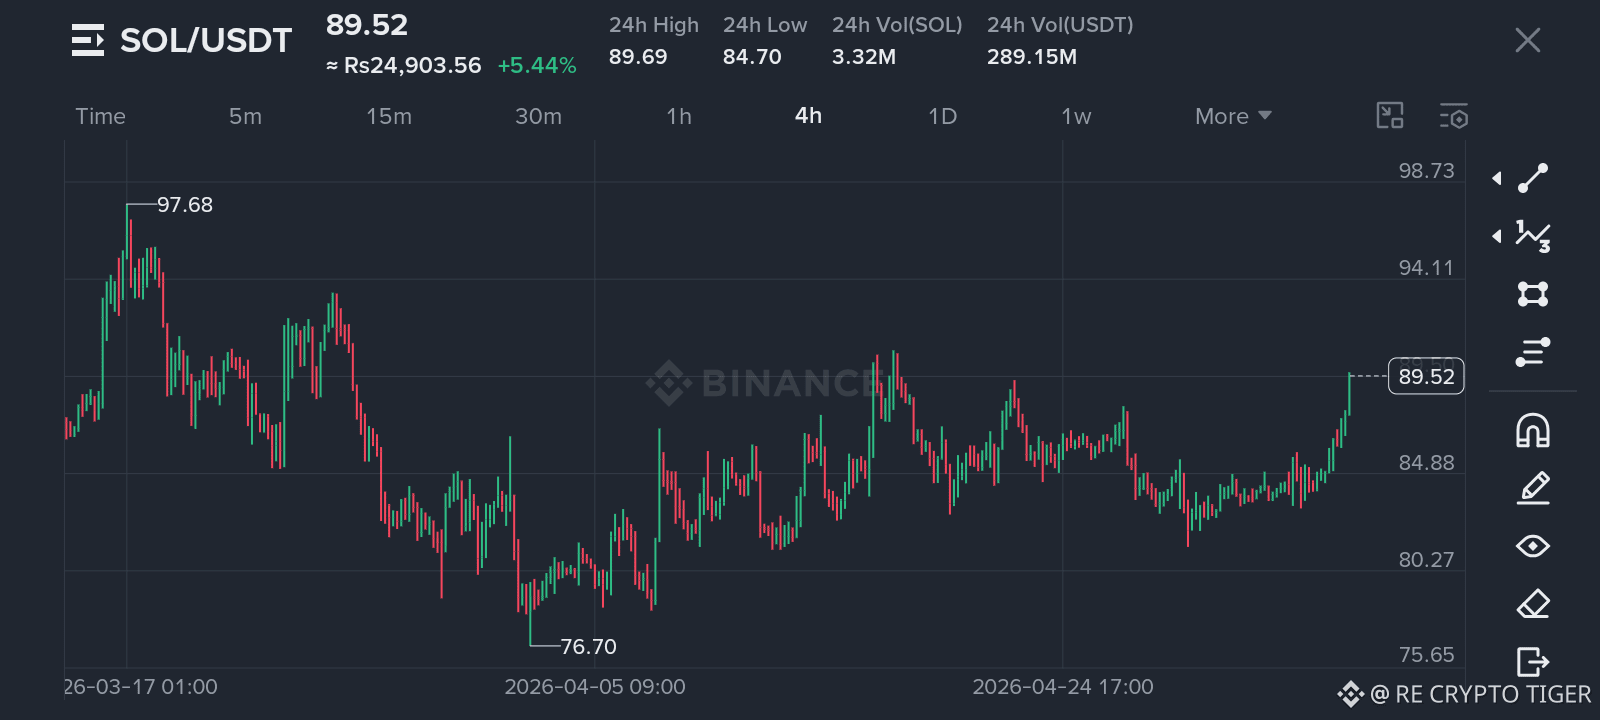Click the 24h Vol(USDT) value 289.15M

[1032, 57]
